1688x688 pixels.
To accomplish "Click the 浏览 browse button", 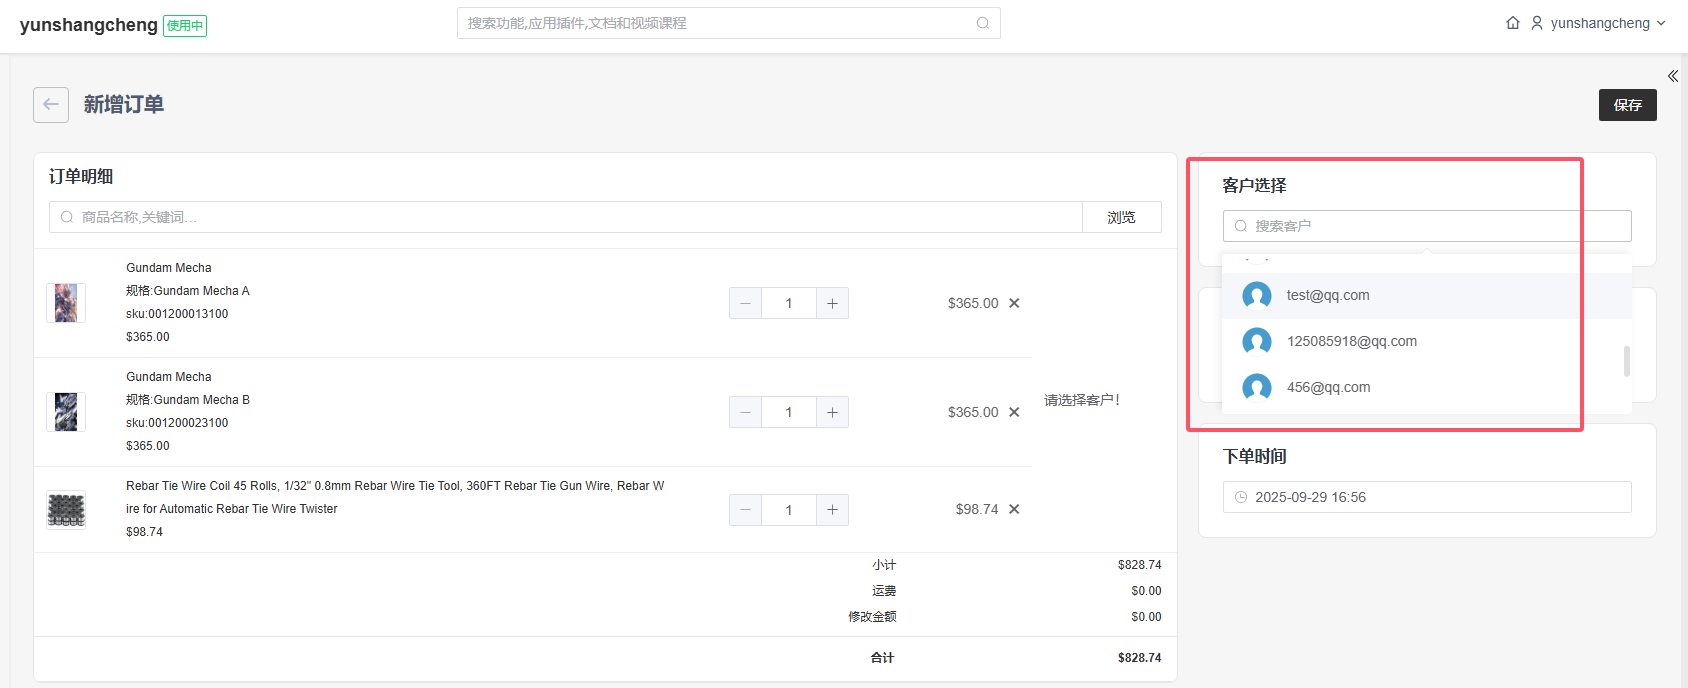I will pos(1121,217).
